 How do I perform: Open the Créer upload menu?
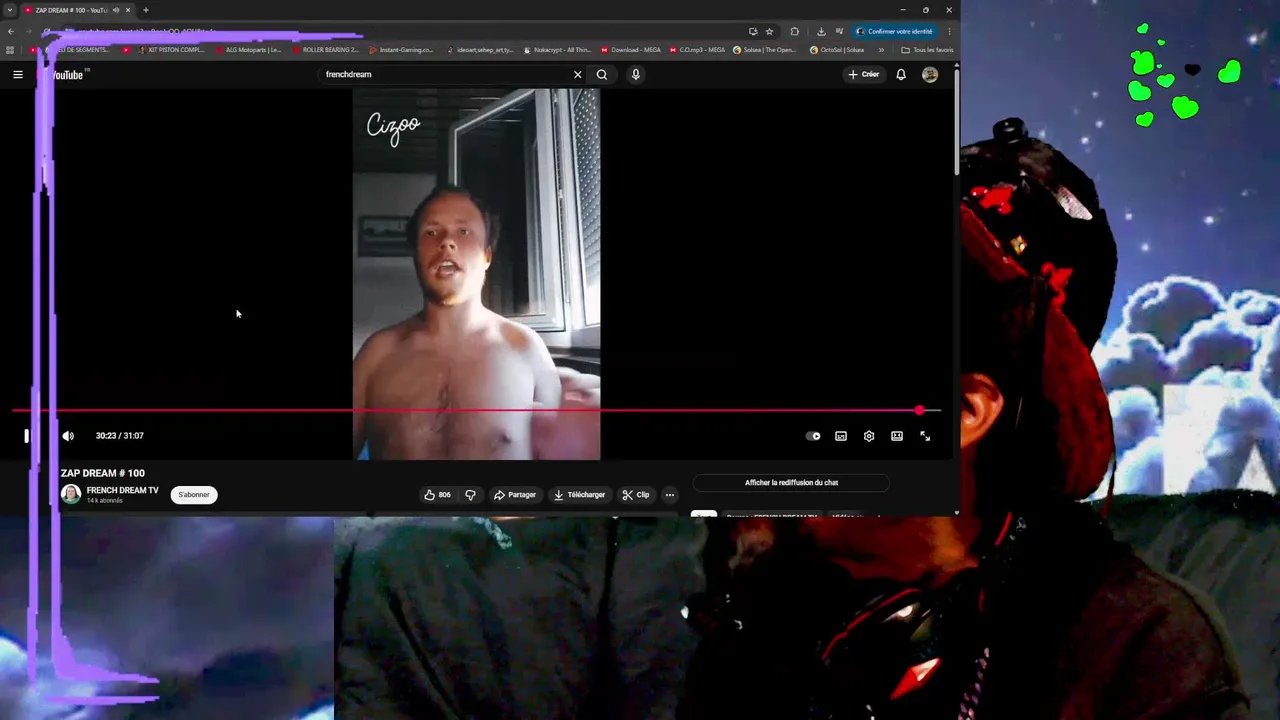(x=864, y=74)
